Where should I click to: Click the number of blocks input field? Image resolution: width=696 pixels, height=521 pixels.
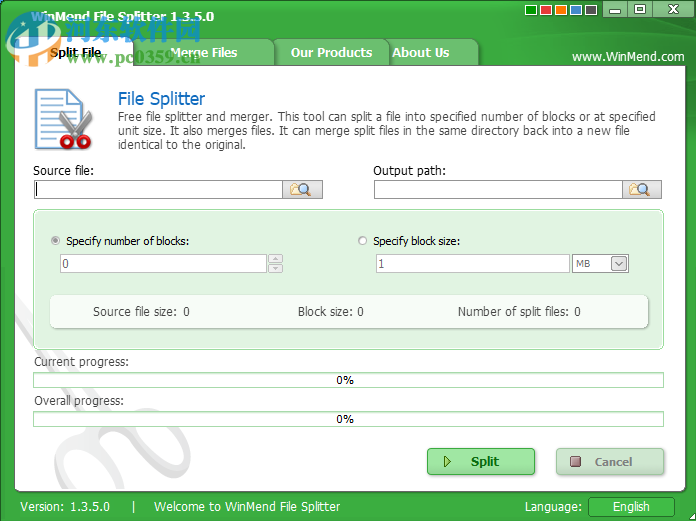163,264
